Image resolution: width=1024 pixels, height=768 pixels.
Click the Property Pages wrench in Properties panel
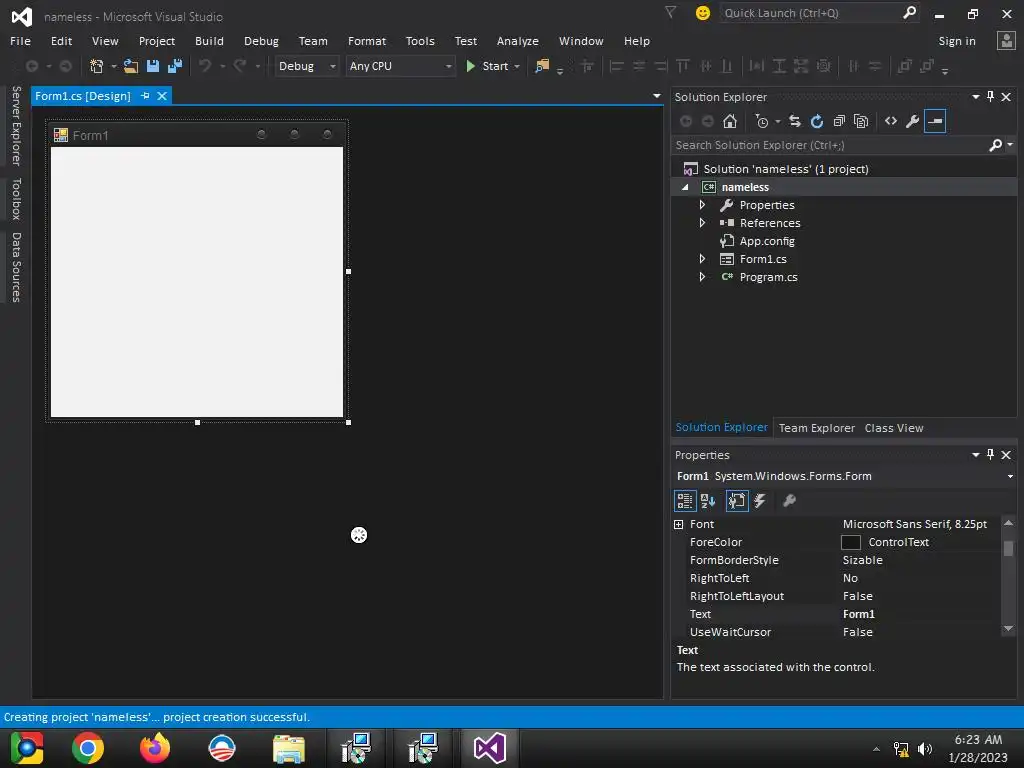click(x=790, y=501)
